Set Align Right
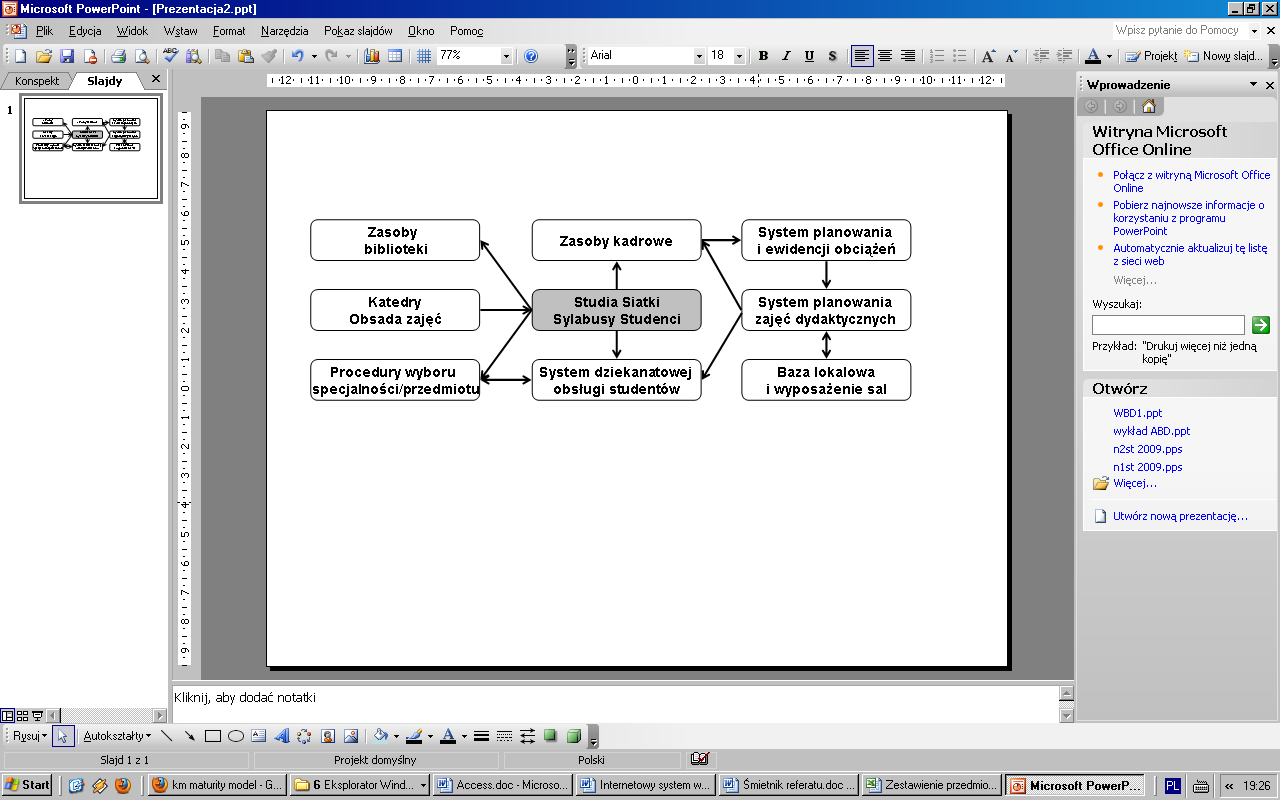1280x800 pixels. click(908, 56)
